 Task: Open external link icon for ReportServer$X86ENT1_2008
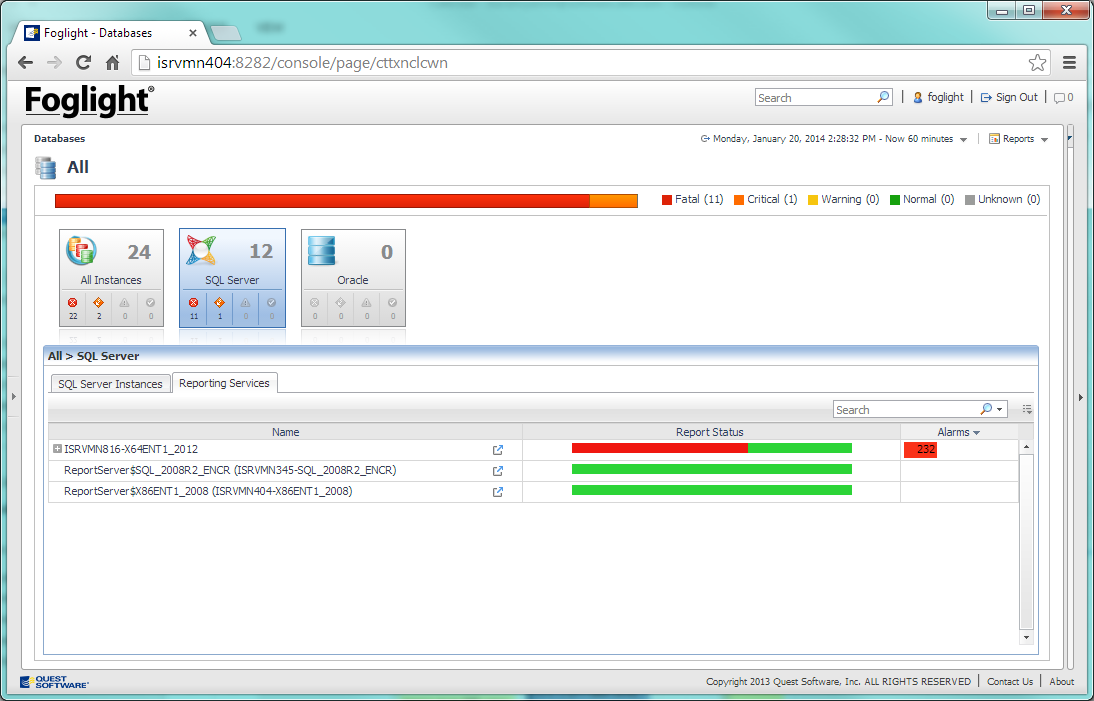click(x=497, y=492)
